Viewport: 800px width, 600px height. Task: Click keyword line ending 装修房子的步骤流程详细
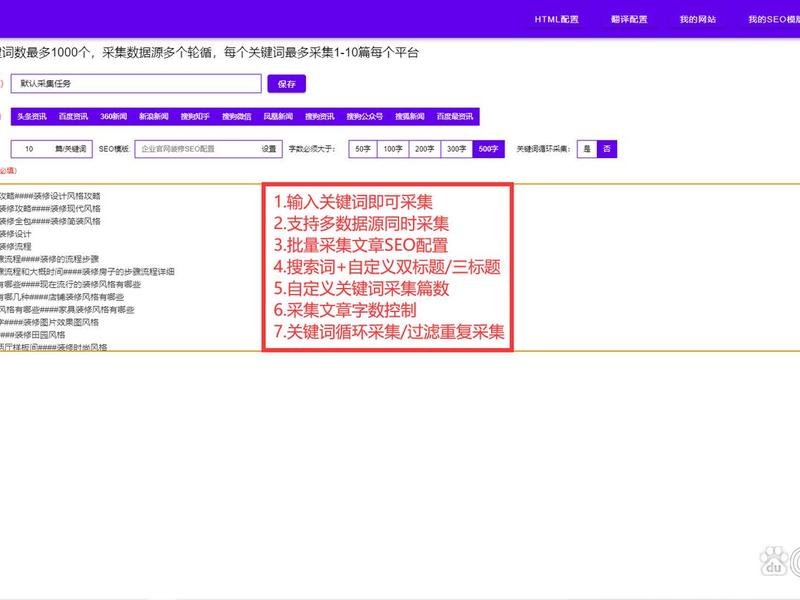(x=87, y=272)
